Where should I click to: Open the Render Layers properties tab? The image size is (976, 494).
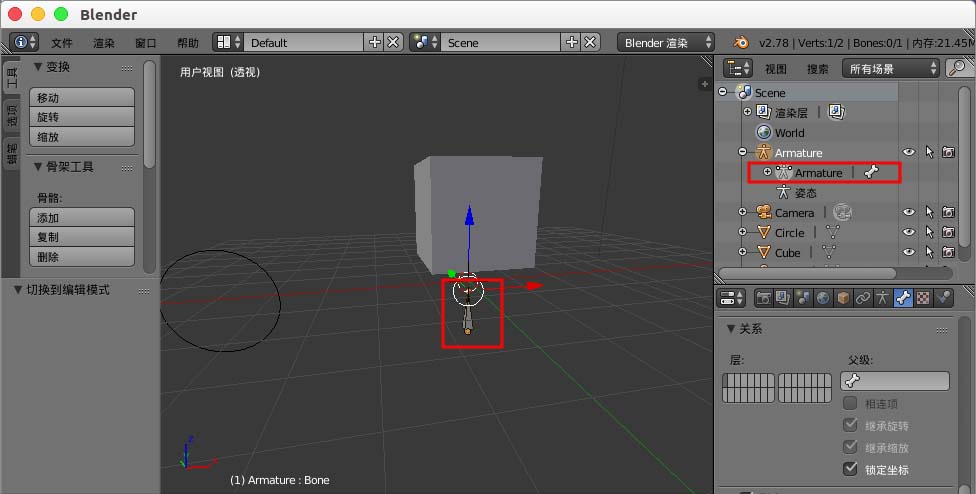tap(783, 298)
